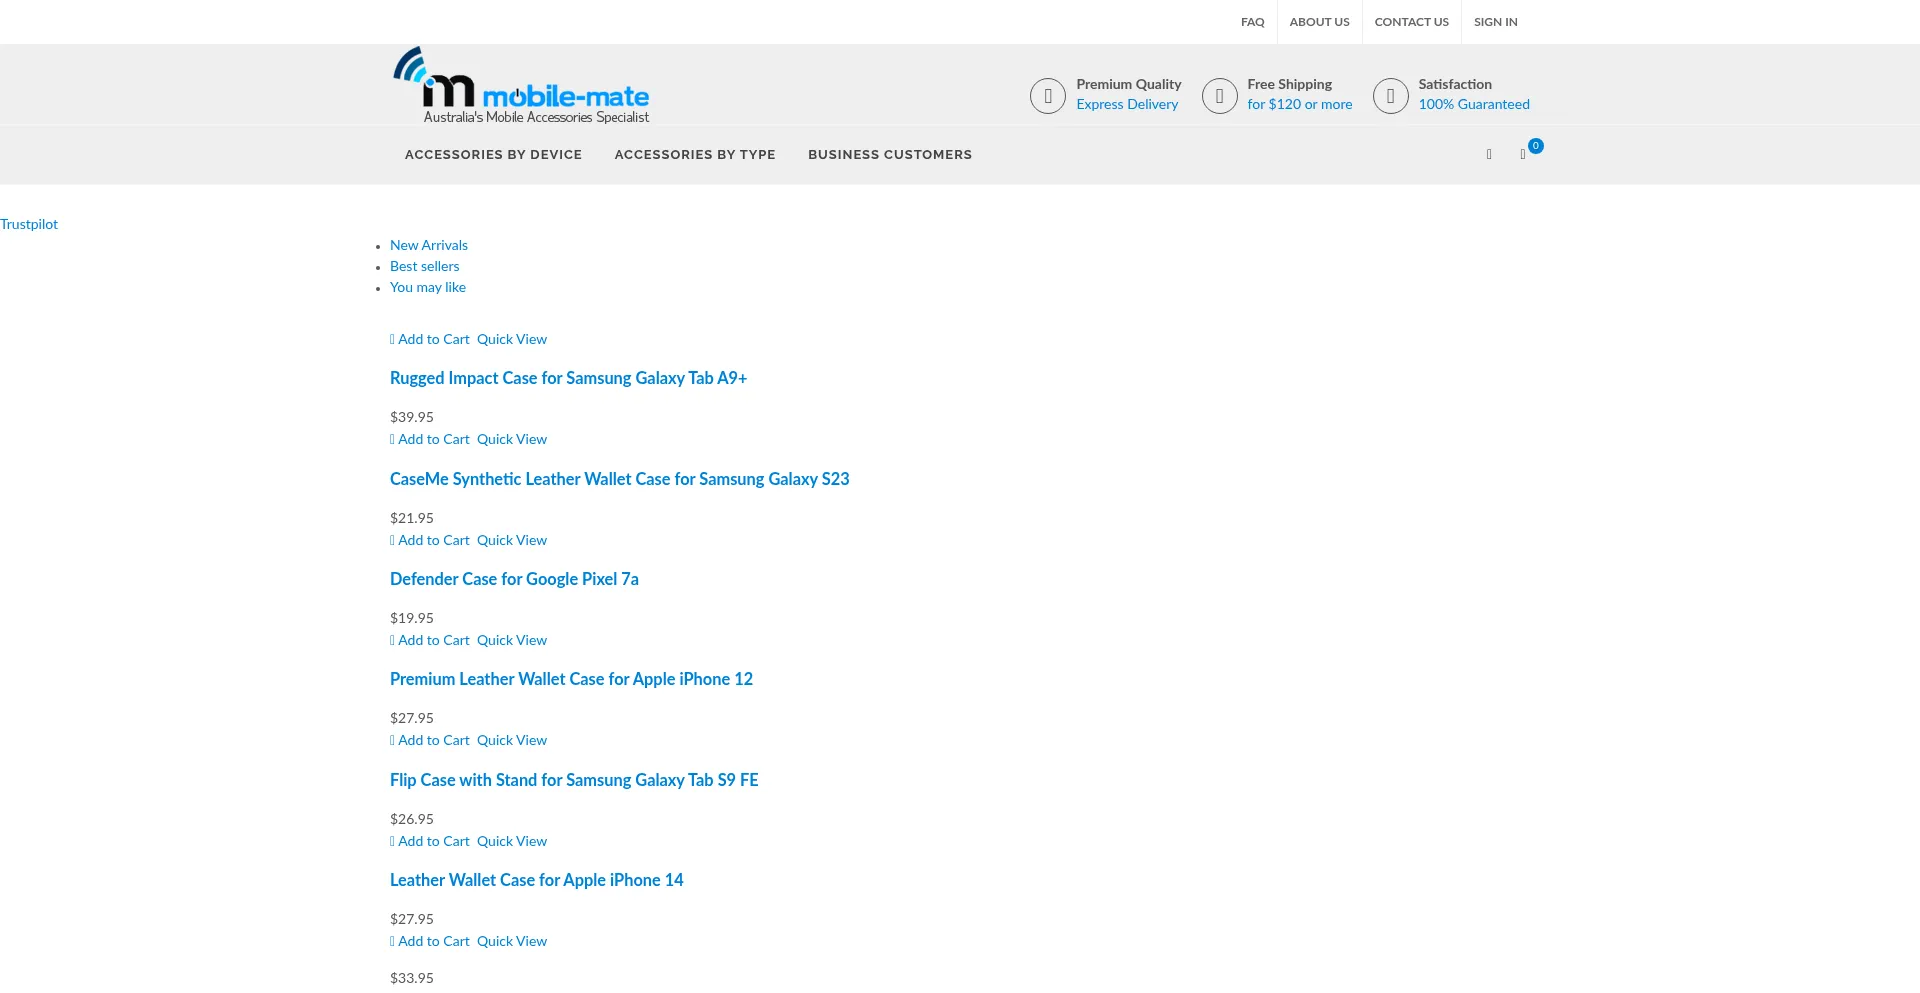Open Rugged Impact Case for Galaxy Tab A9+
The height and width of the screenshot is (993, 1920).
coord(568,378)
